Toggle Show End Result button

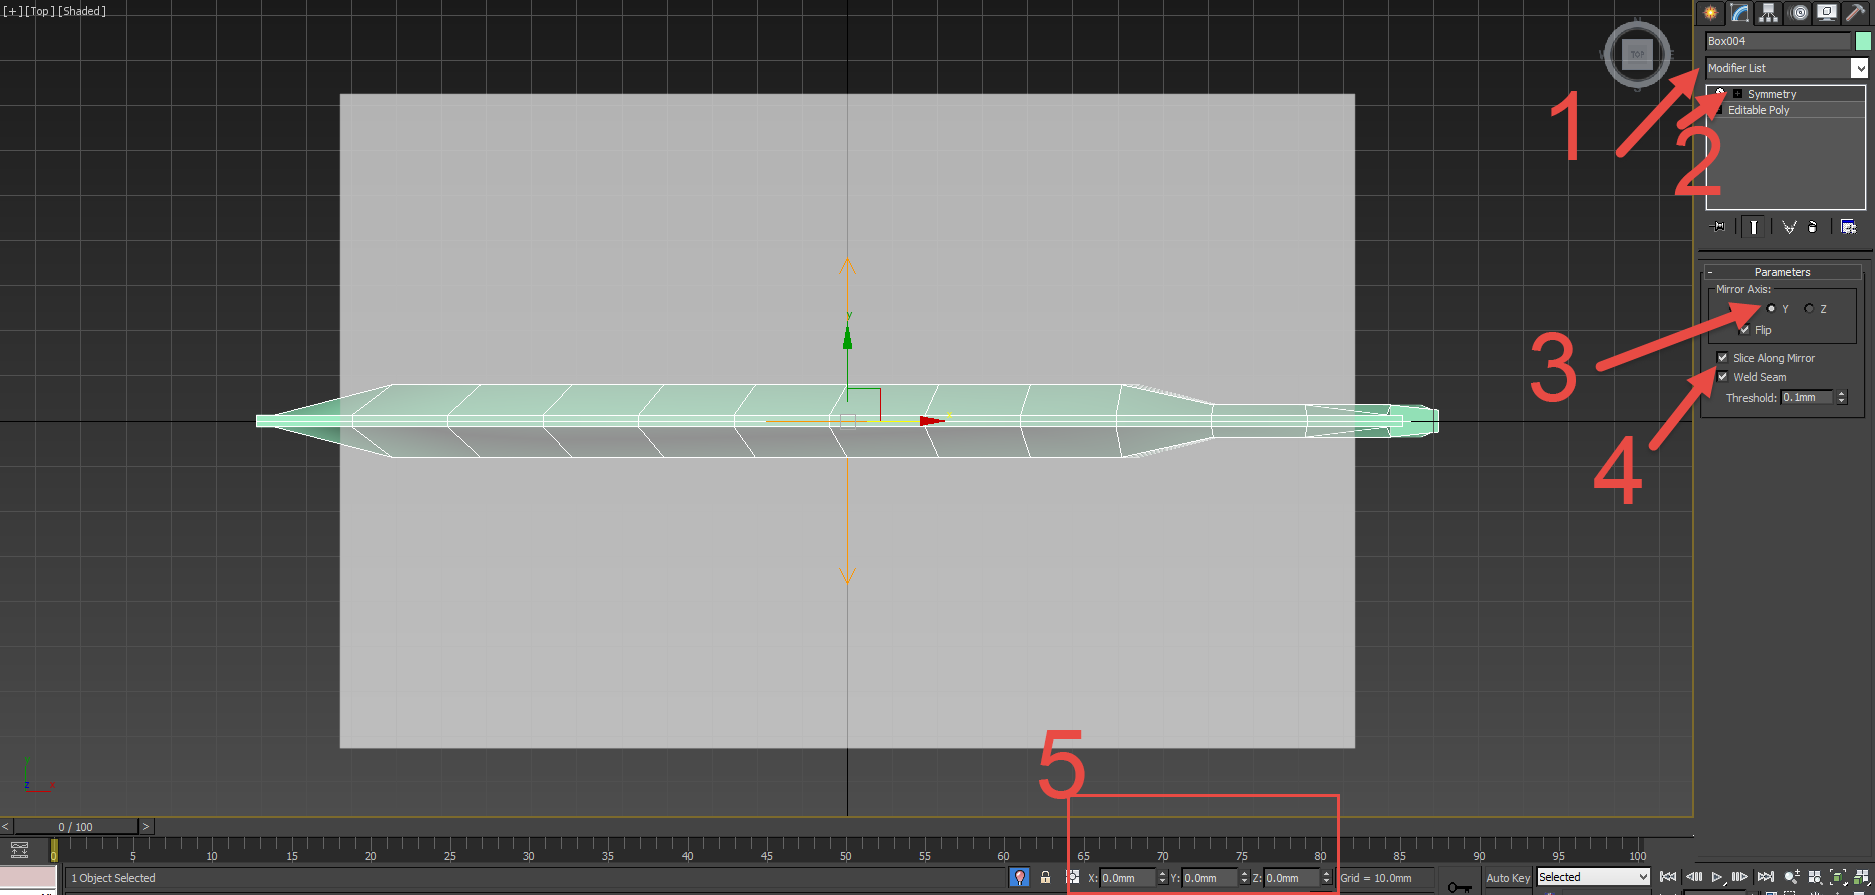pyautogui.click(x=1753, y=227)
